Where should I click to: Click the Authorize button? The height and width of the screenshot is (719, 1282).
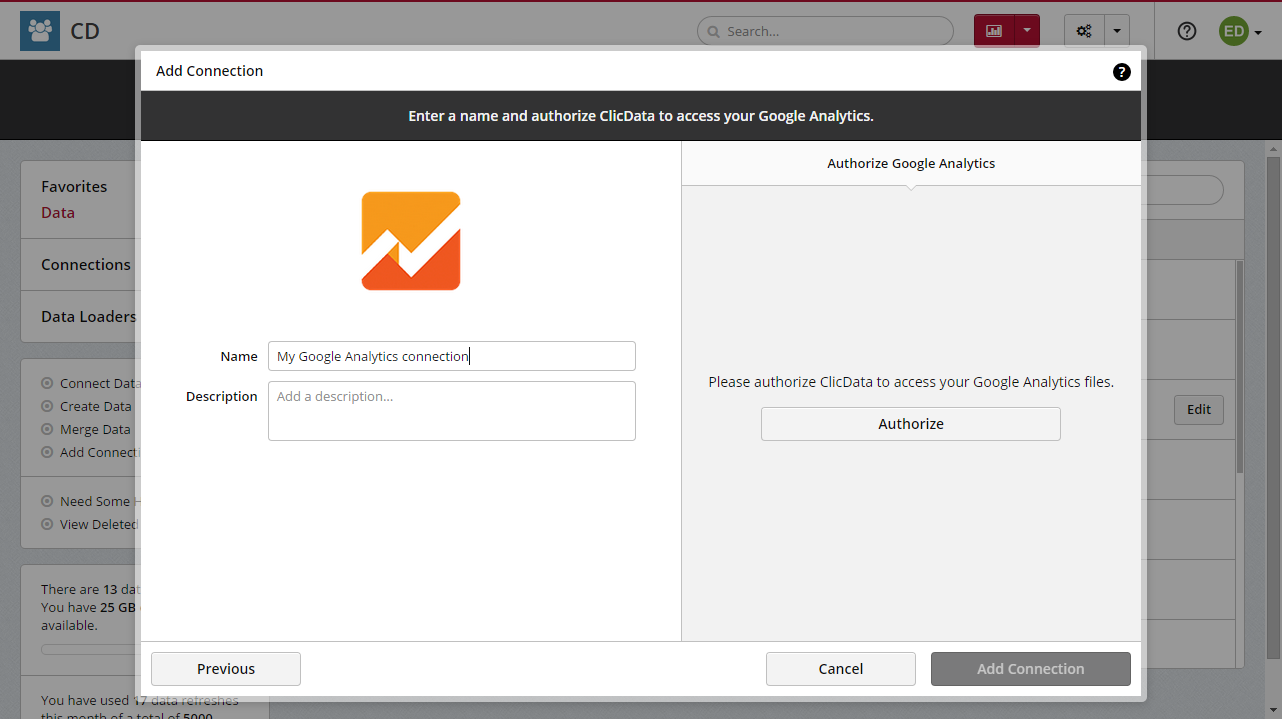(911, 424)
